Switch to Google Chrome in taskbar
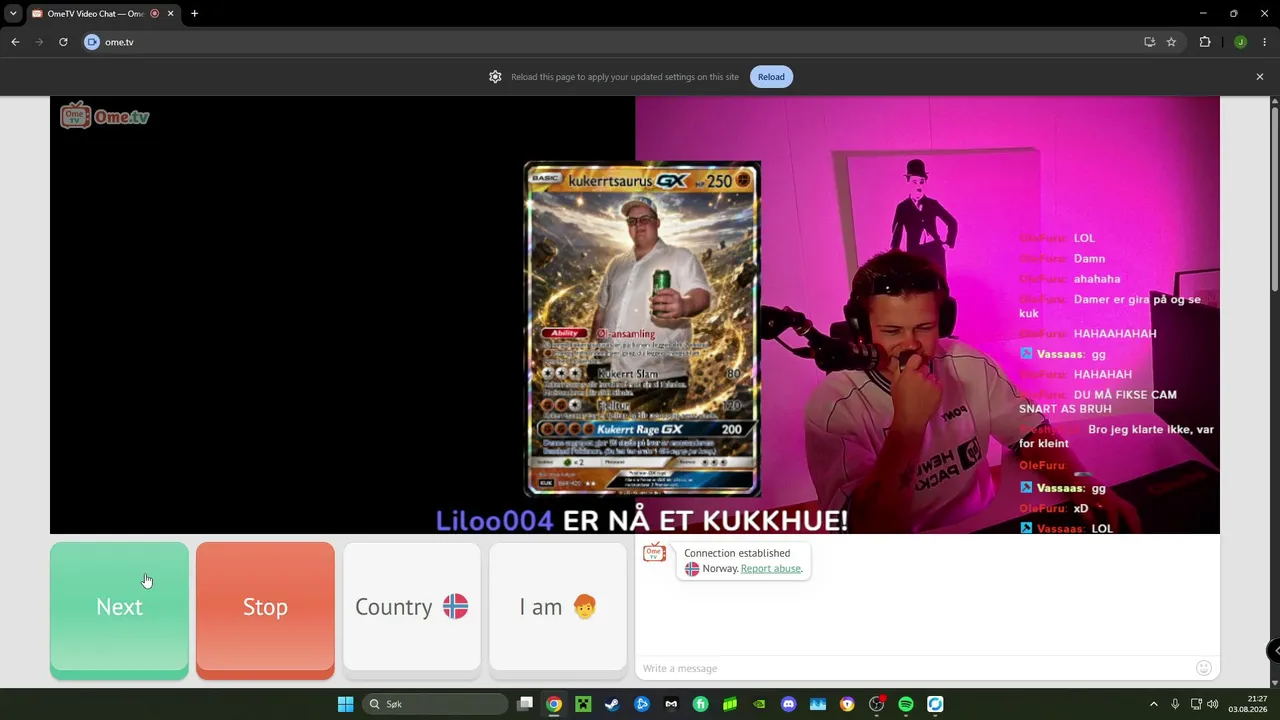This screenshot has width=1280, height=720. click(x=554, y=704)
